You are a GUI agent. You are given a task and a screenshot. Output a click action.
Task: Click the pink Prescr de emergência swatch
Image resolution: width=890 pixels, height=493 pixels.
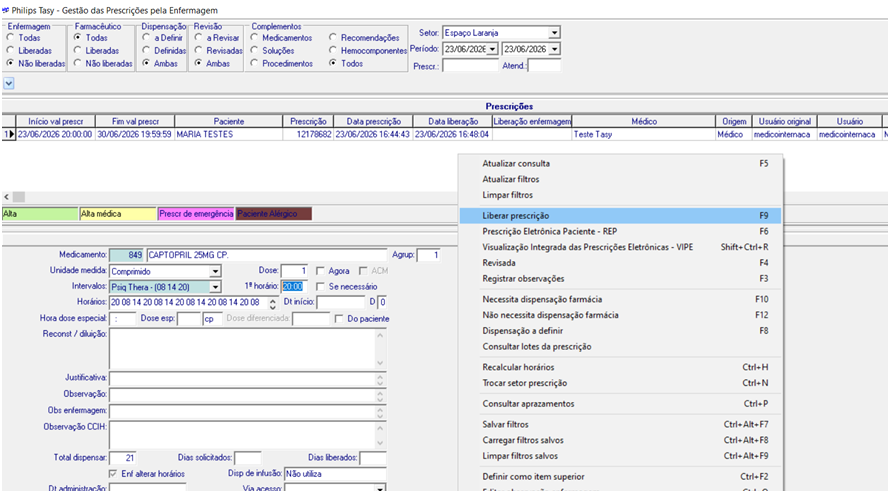(x=196, y=214)
